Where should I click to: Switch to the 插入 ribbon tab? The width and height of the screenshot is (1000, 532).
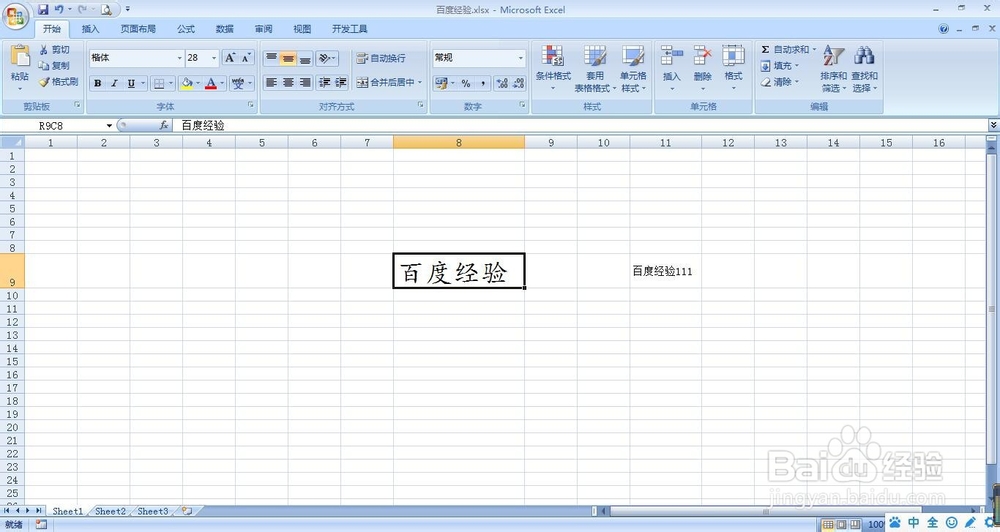pyautogui.click(x=91, y=29)
